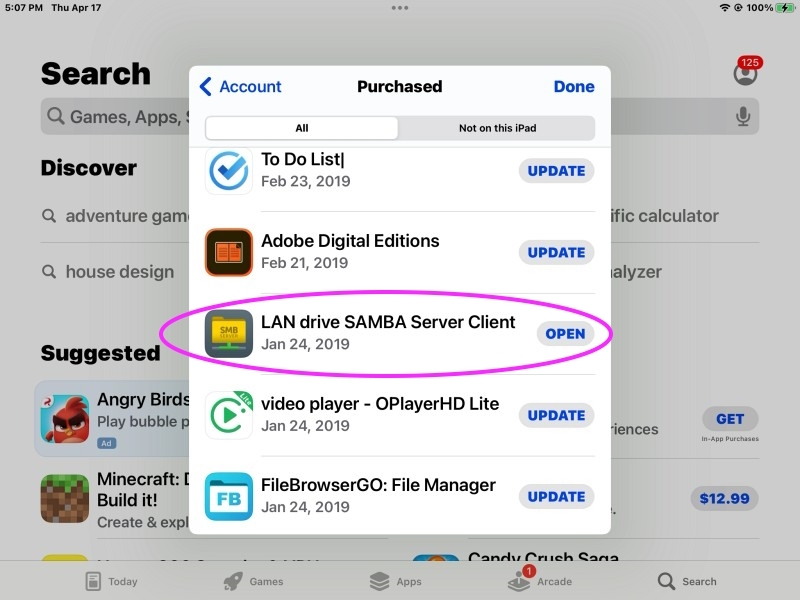The height and width of the screenshot is (600, 800).
Task: Tap the Wi-Fi indicator in status bar
Action: [x=724, y=8]
